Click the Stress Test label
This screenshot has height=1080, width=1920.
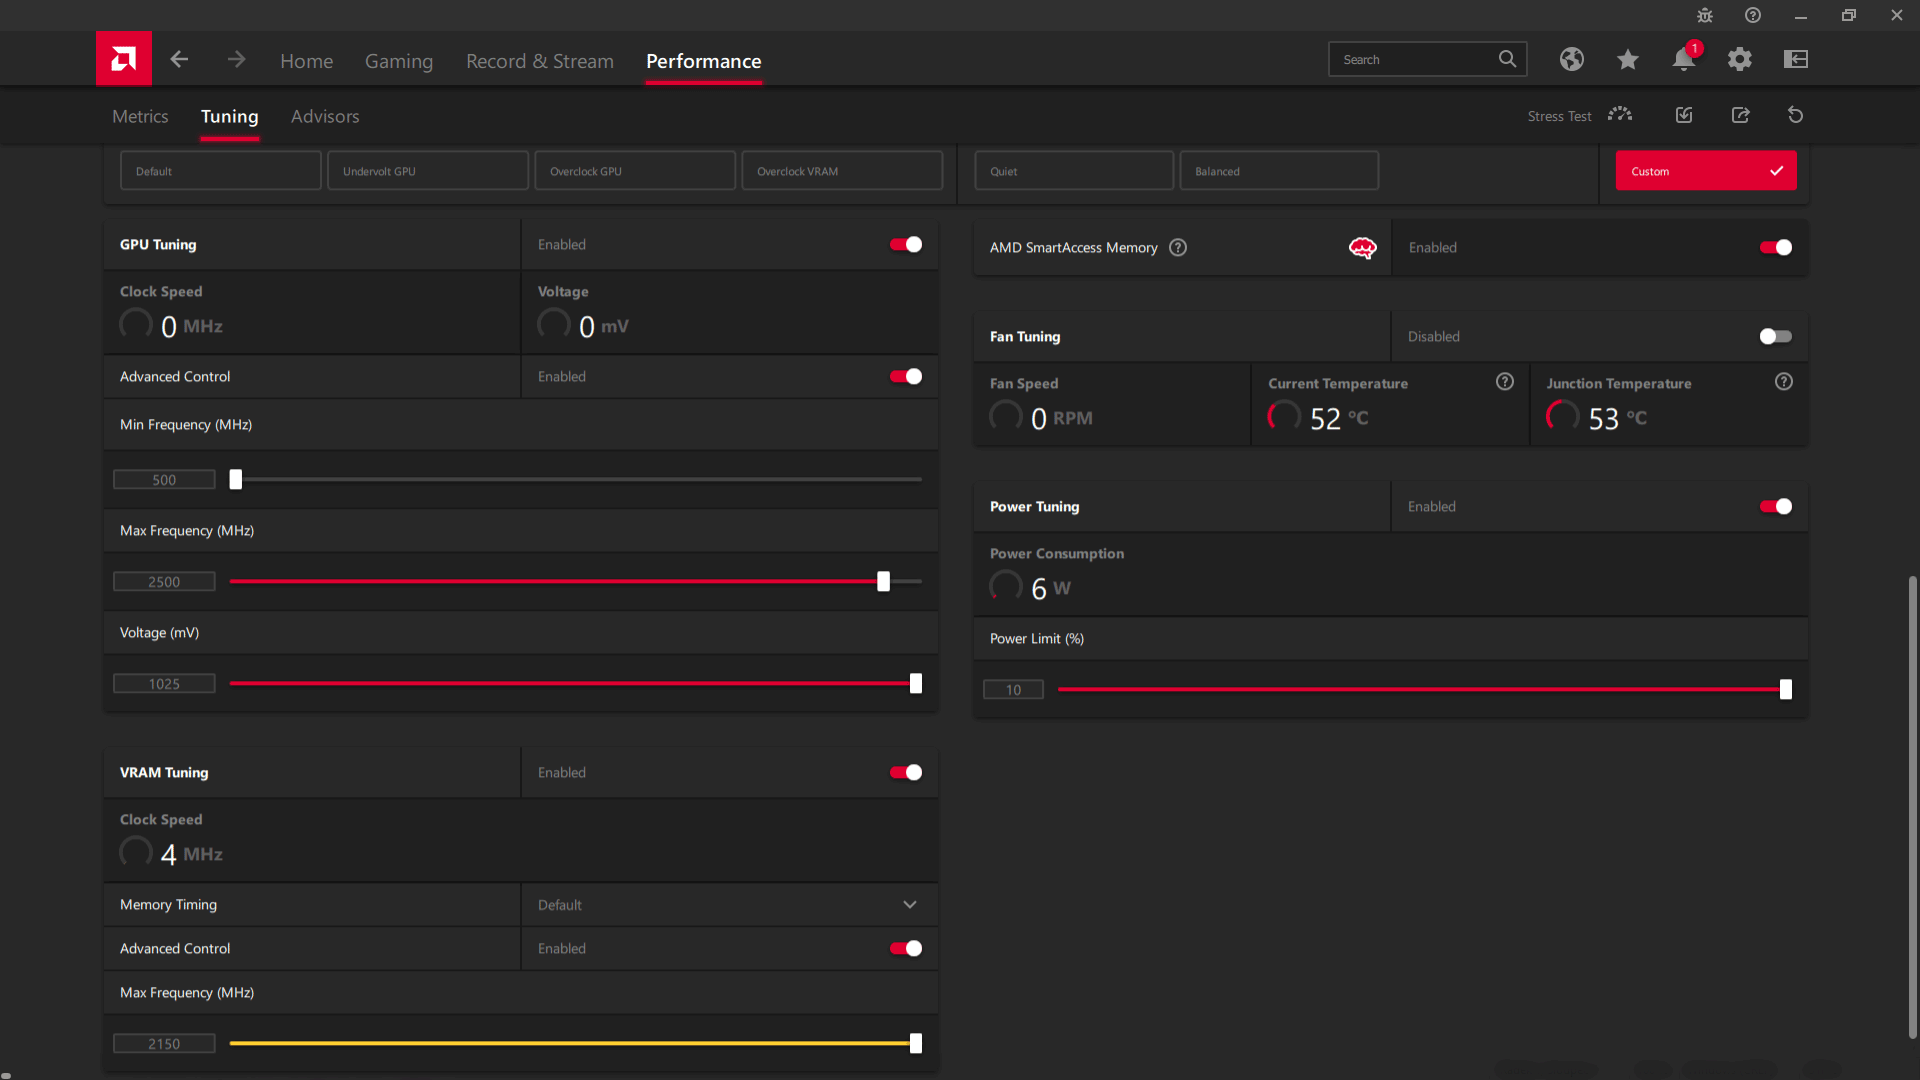click(x=1559, y=117)
